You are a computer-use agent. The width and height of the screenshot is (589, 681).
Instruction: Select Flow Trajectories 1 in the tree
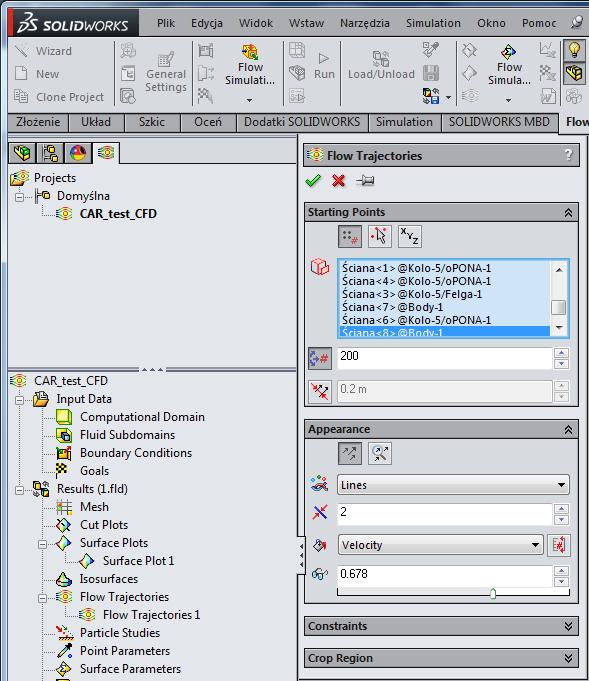point(152,615)
